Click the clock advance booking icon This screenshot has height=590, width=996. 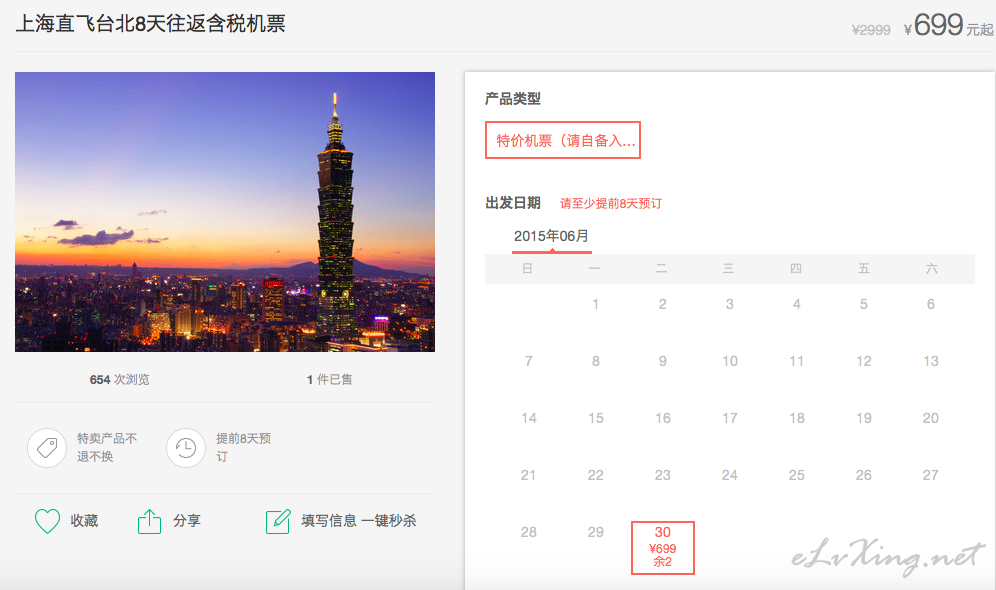point(186,448)
